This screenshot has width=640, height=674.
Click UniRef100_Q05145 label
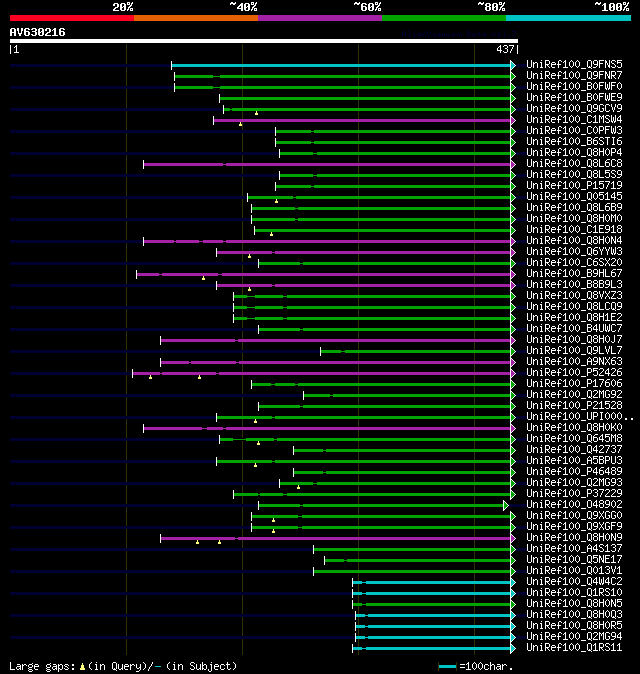(574, 196)
